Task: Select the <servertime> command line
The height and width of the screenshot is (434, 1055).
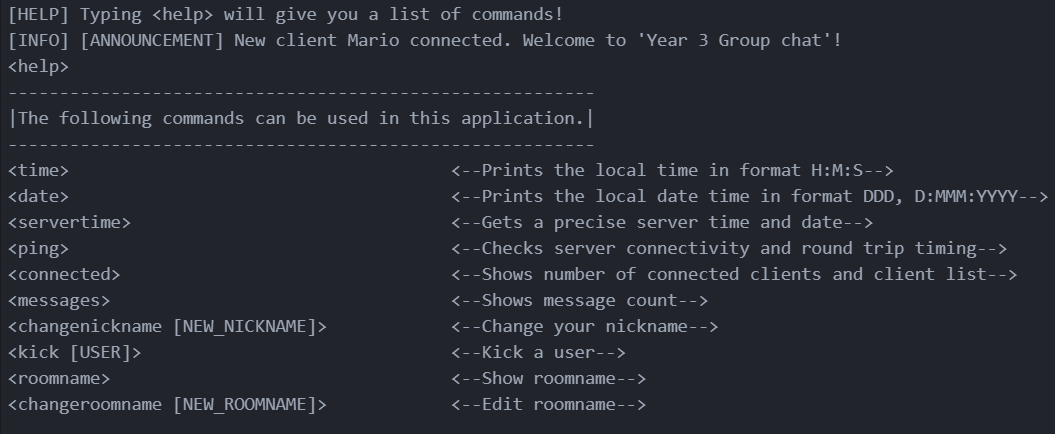Action: [x=69, y=223]
